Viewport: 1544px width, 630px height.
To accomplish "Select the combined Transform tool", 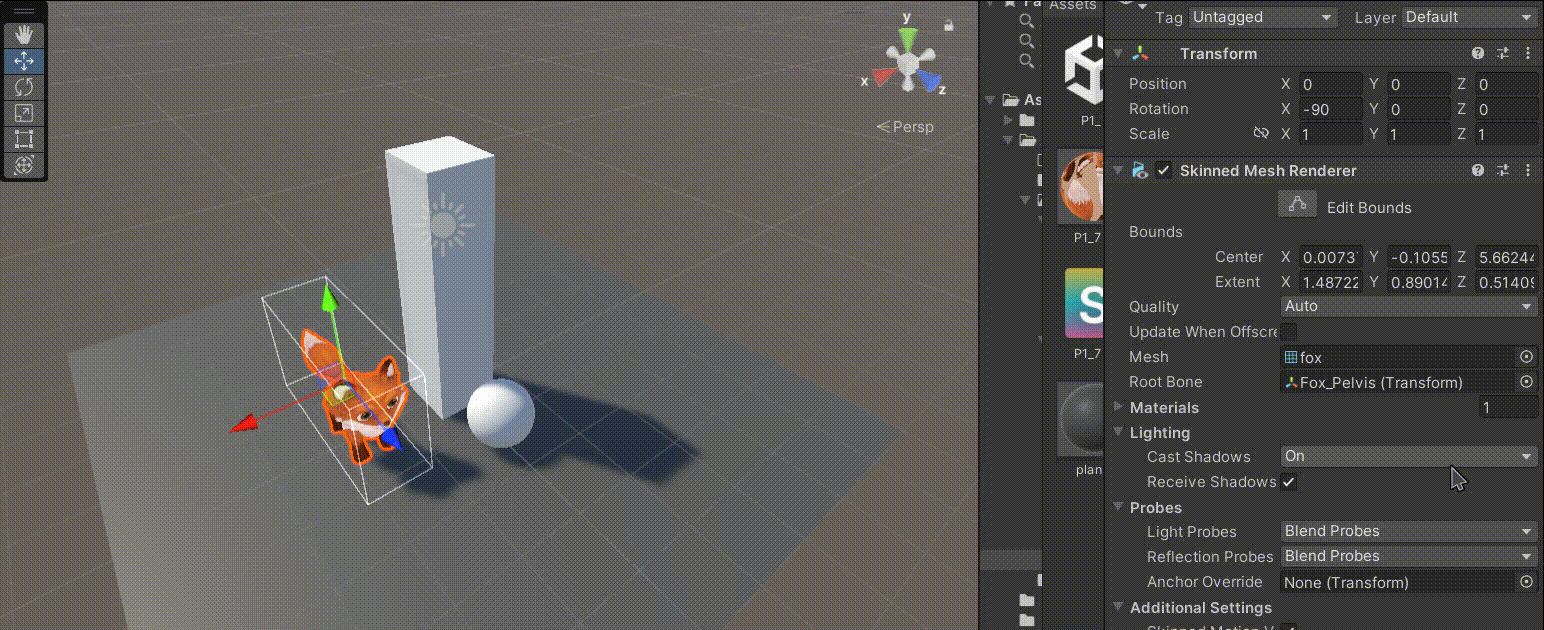I will 24,164.
